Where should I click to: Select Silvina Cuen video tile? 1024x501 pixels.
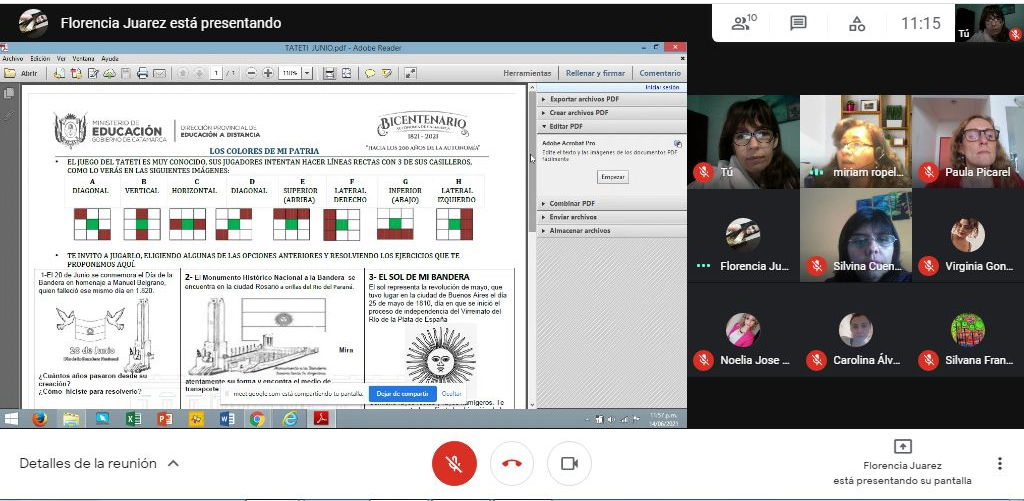click(856, 236)
